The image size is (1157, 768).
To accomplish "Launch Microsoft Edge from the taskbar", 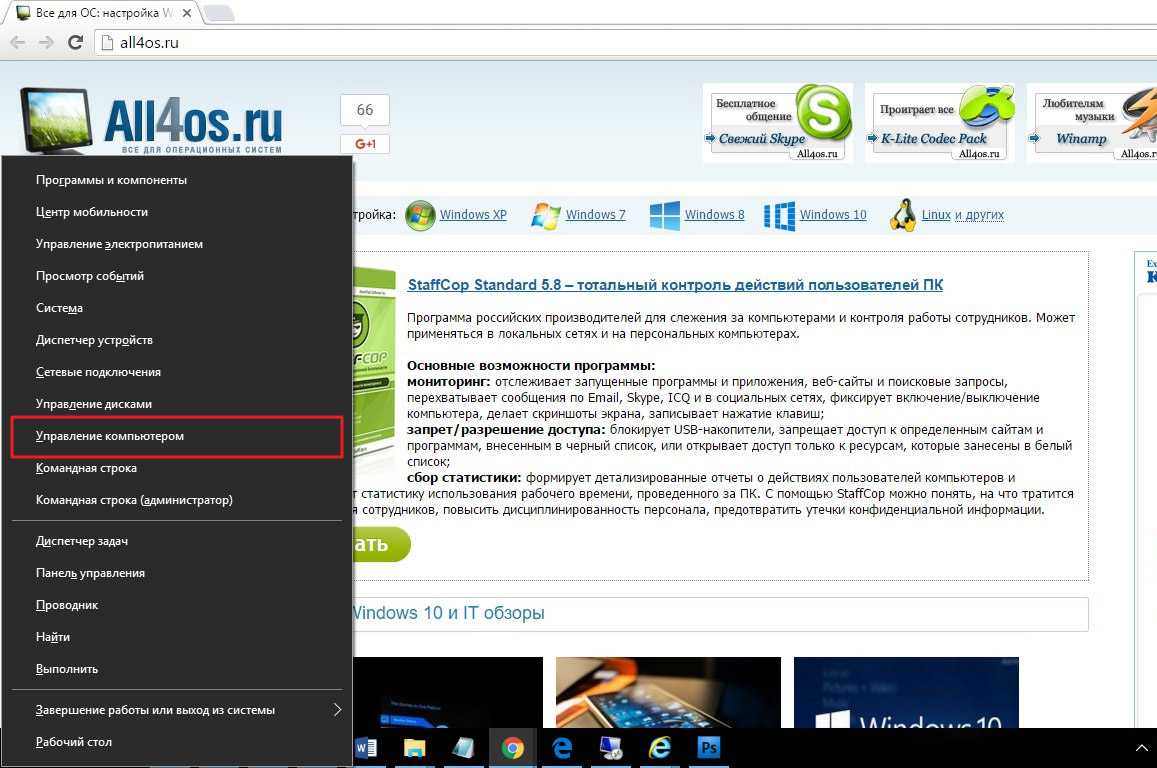I will coord(562,748).
